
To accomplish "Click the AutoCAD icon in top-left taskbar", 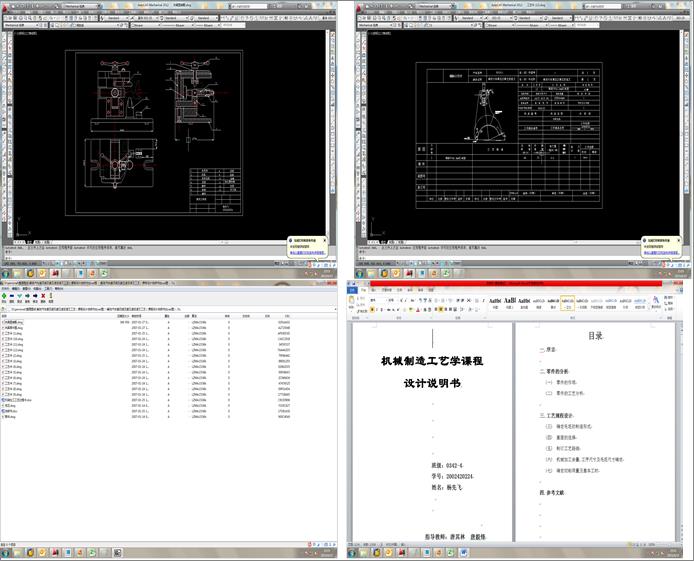I will point(55,273).
